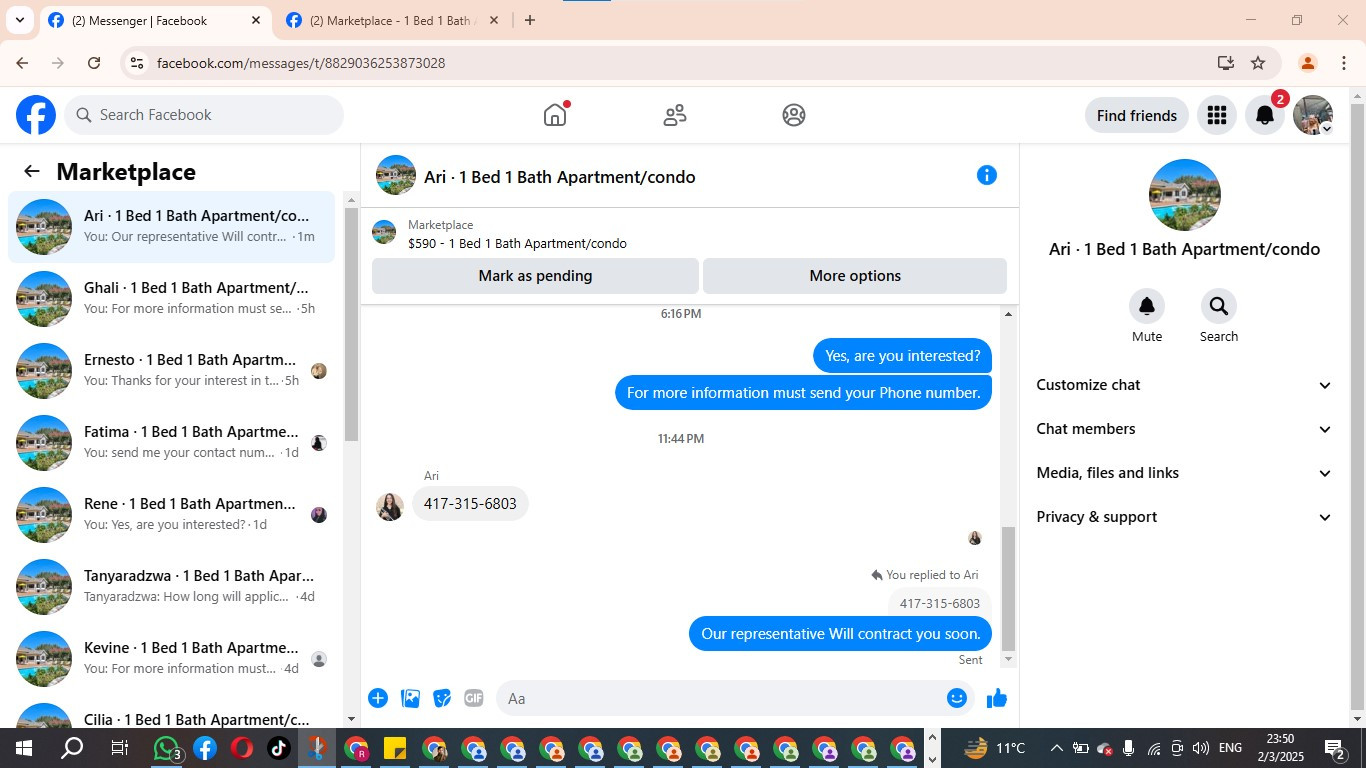This screenshot has height=768, width=1366.
Task: Open the Ghali conversation in the list
Action: pos(171,299)
